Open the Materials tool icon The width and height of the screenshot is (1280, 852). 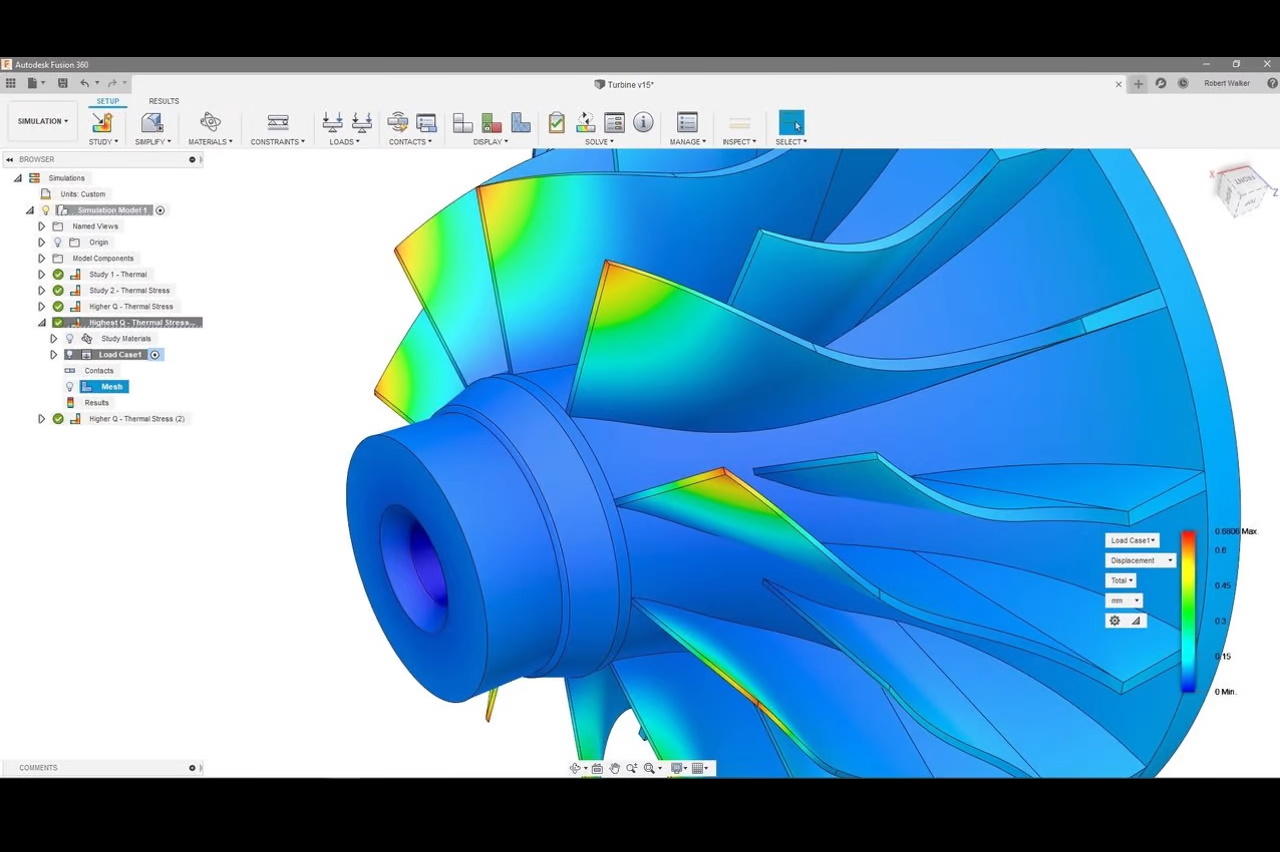point(210,122)
